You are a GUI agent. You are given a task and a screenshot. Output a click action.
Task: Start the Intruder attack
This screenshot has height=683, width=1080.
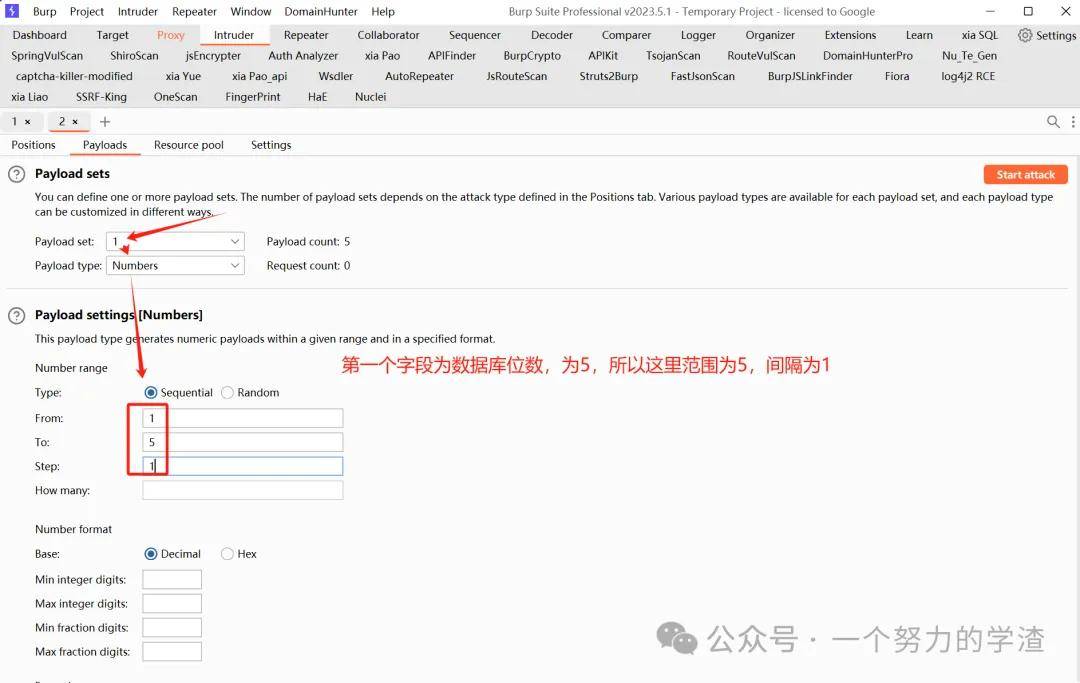click(x=1026, y=175)
